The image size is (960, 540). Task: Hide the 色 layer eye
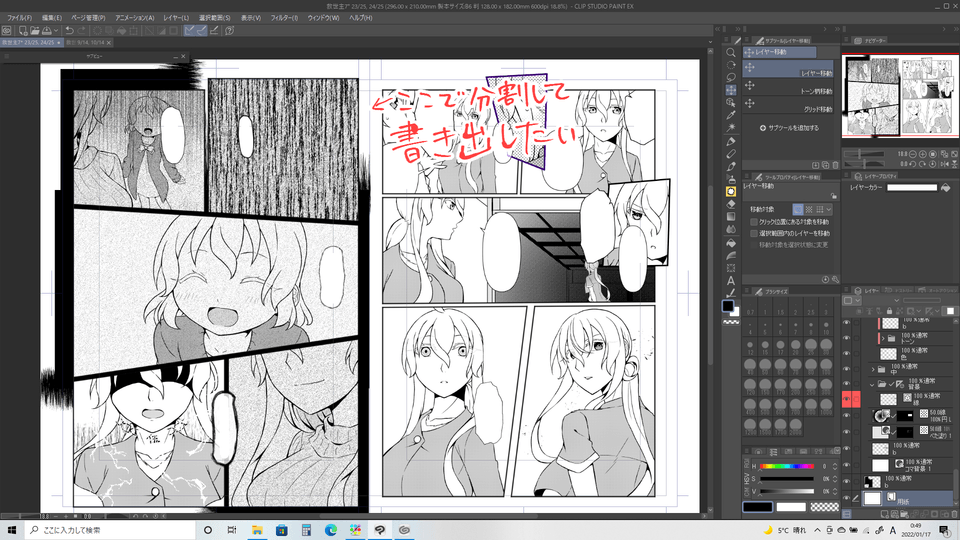tap(847, 353)
